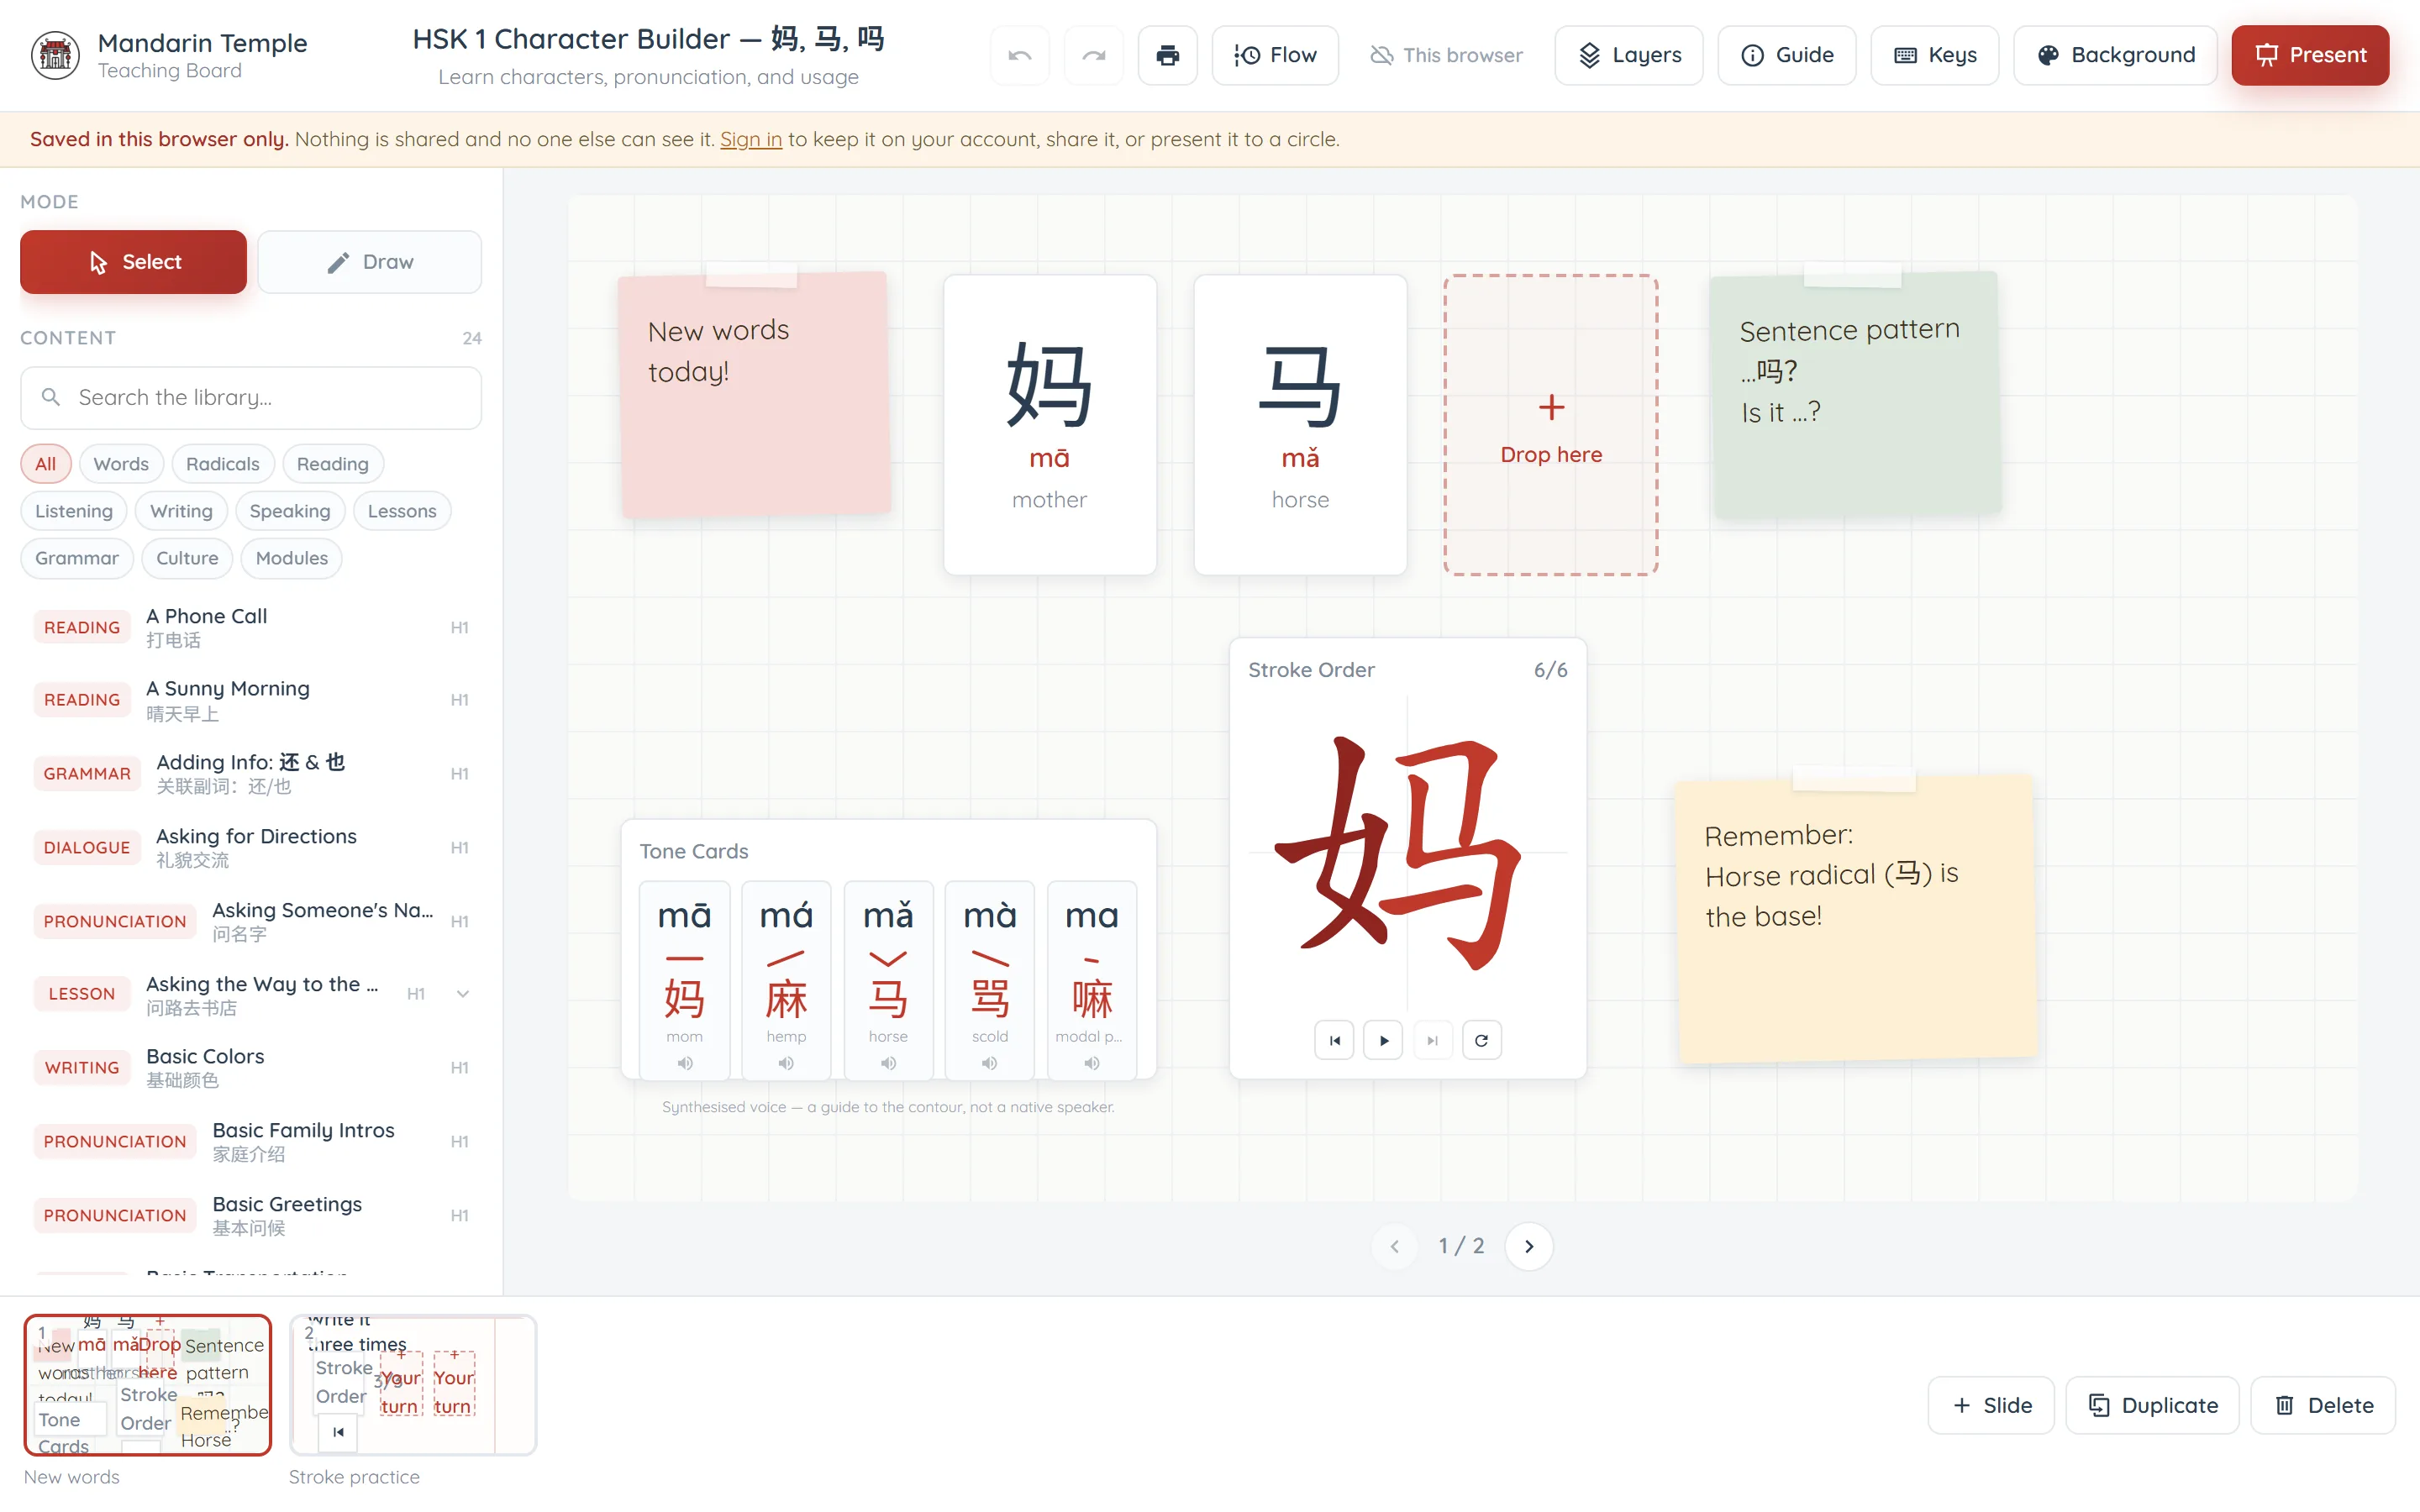This screenshot has width=2420, height=1512.
Task: Play audio for má hemp tone card
Action: coord(786,1063)
